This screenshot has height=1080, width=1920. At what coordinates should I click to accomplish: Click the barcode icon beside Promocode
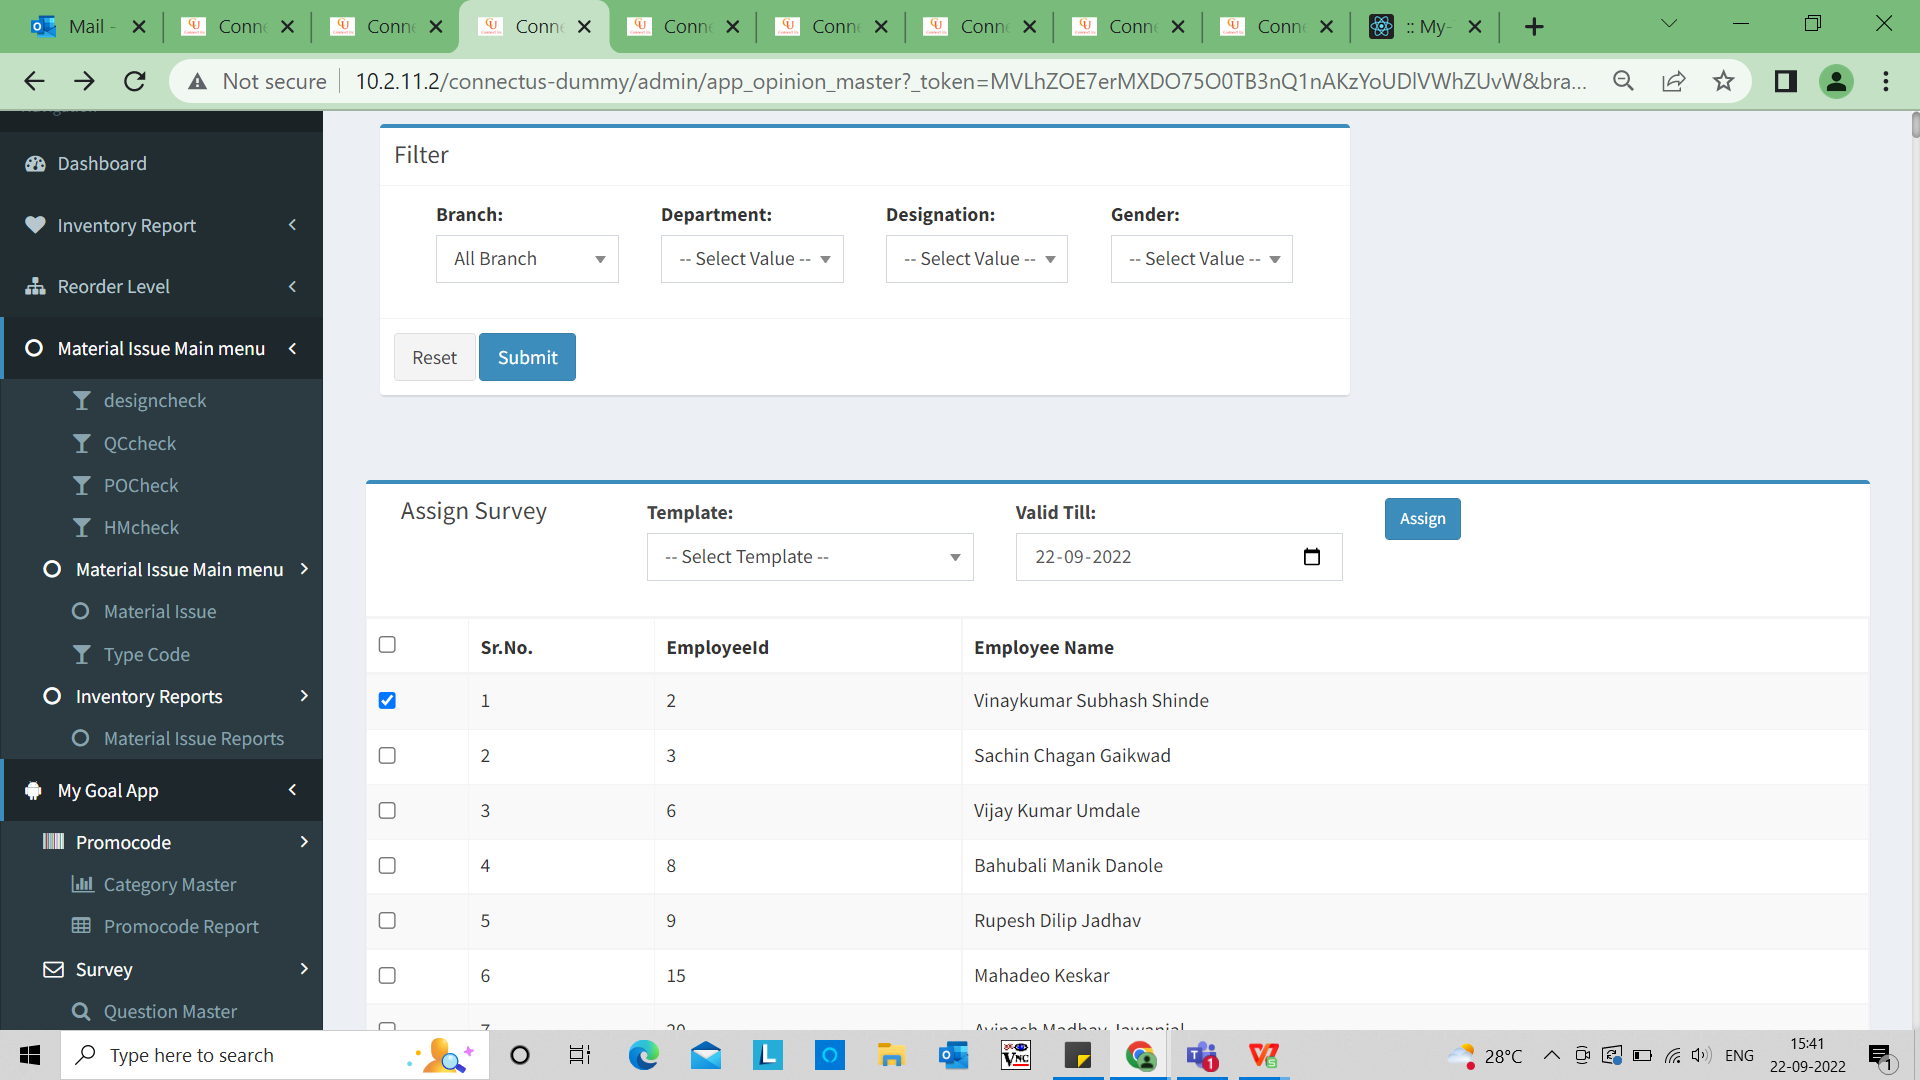[x=53, y=842]
